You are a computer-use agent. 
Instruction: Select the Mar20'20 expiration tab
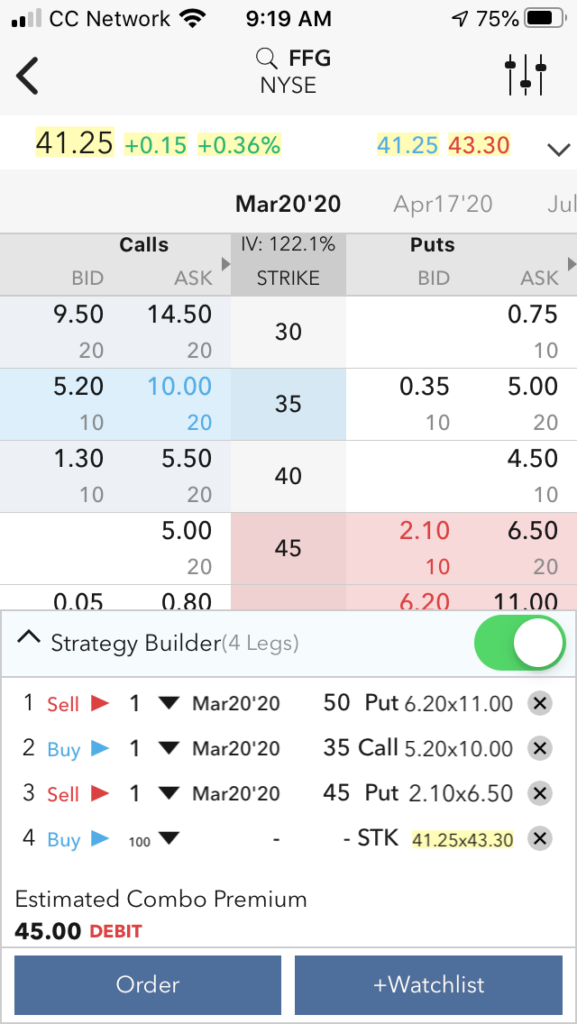point(288,204)
